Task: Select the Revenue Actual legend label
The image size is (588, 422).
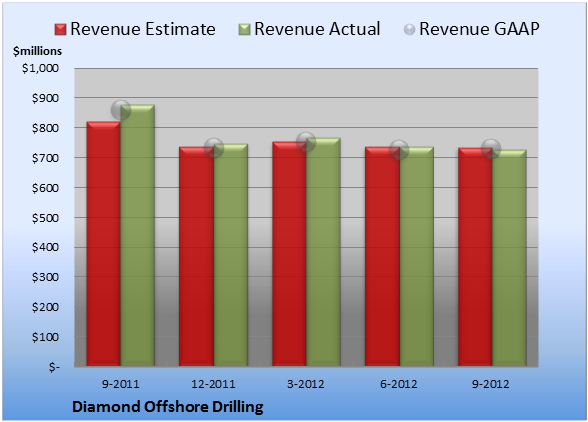Action: pos(317,29)
